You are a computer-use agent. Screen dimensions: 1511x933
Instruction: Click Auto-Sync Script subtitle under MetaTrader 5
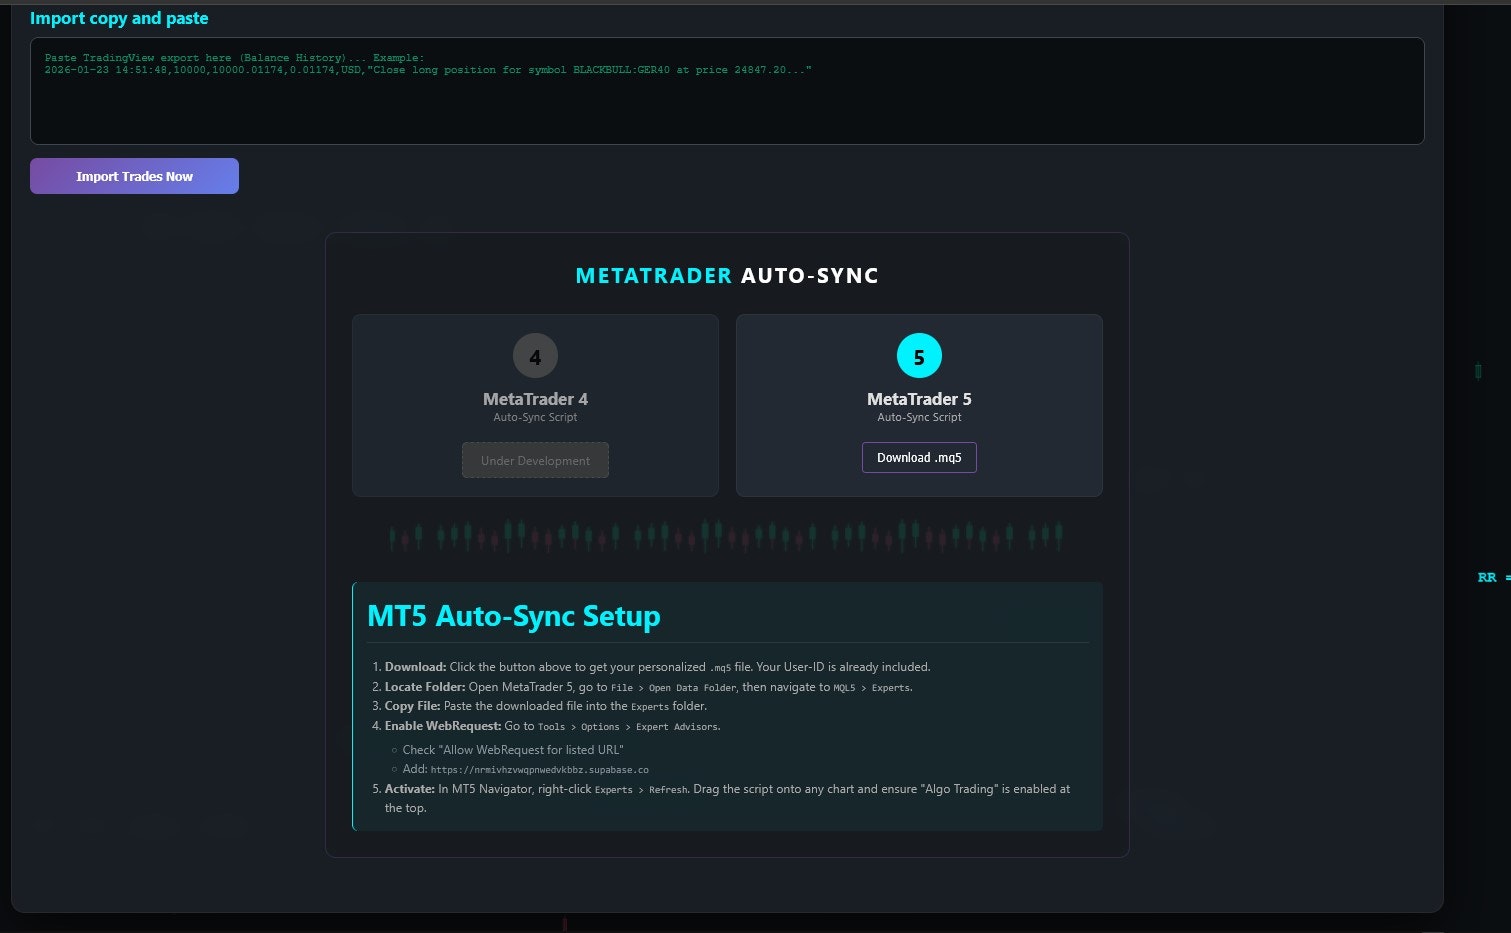tap(919, 417)
